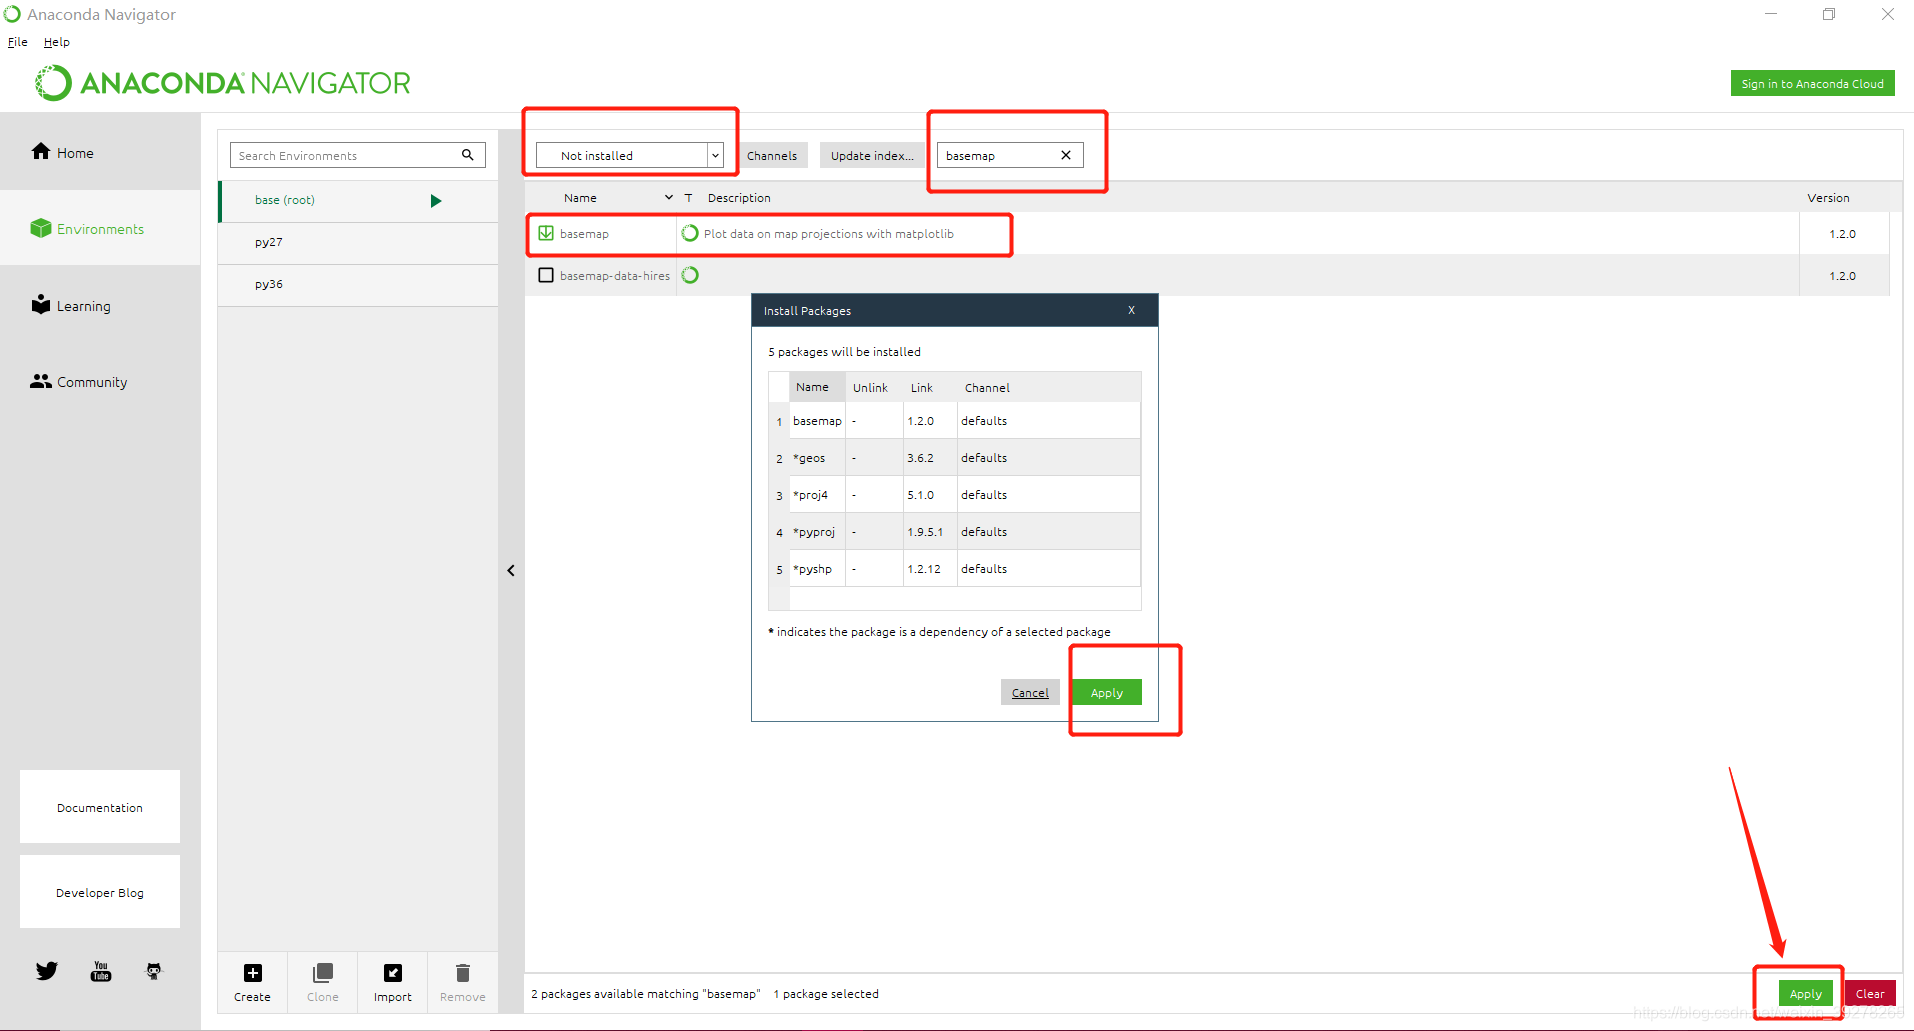The width and height of the screenshot is (1914, 1031).
Task: Click basemap version 1.2.0 cell
Action: click(x=1842, y=233)
